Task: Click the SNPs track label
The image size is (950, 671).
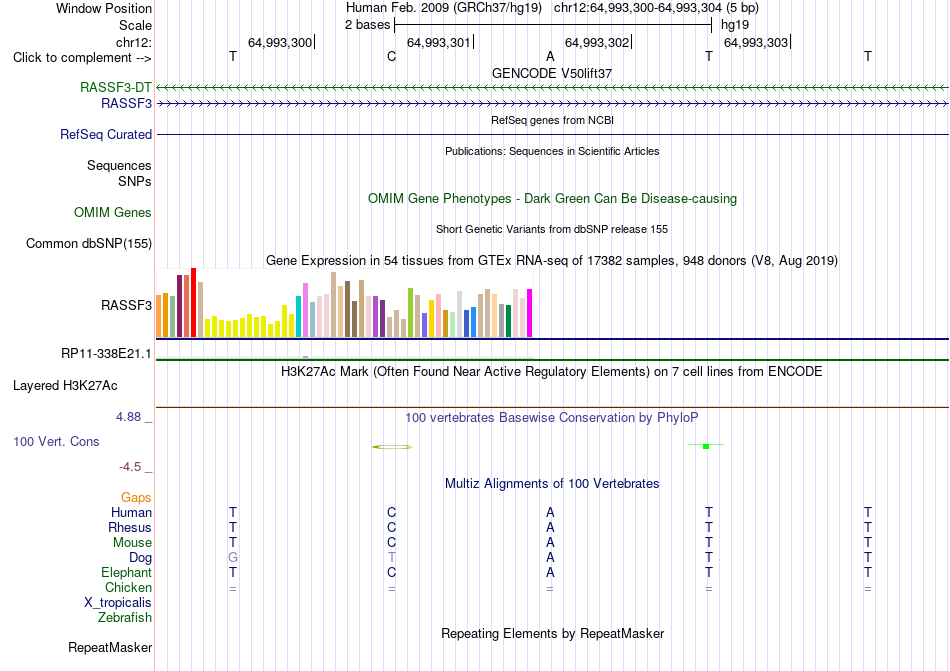Action: pyautogui.click(x=135, y=181)
